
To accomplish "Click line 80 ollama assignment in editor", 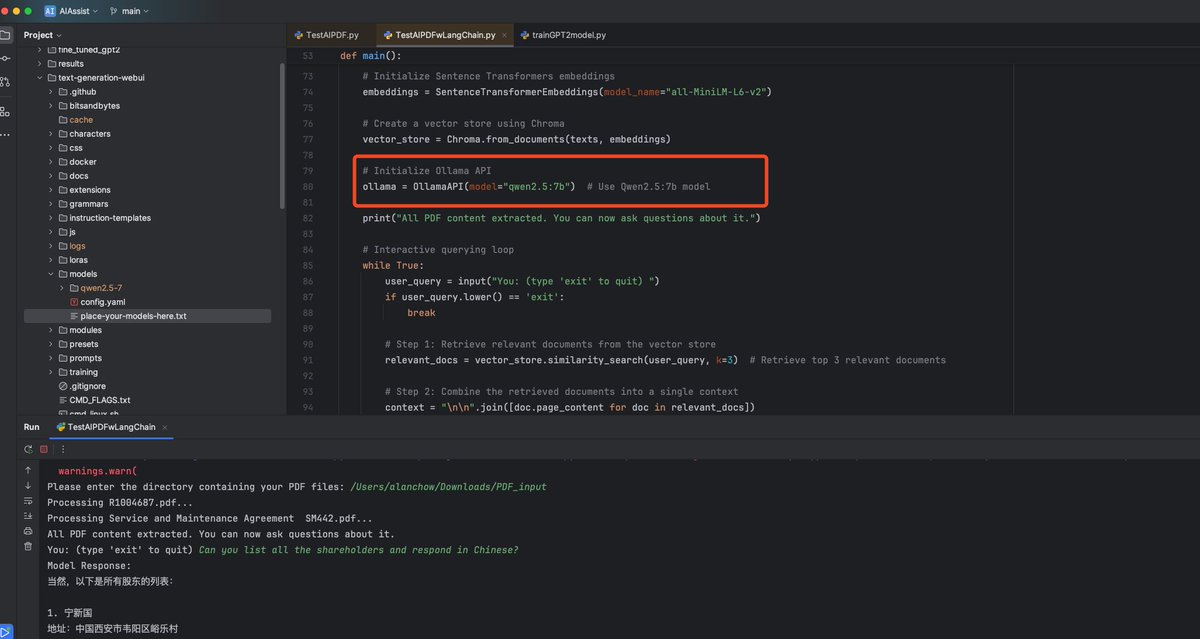I will (x=536, y=186).
